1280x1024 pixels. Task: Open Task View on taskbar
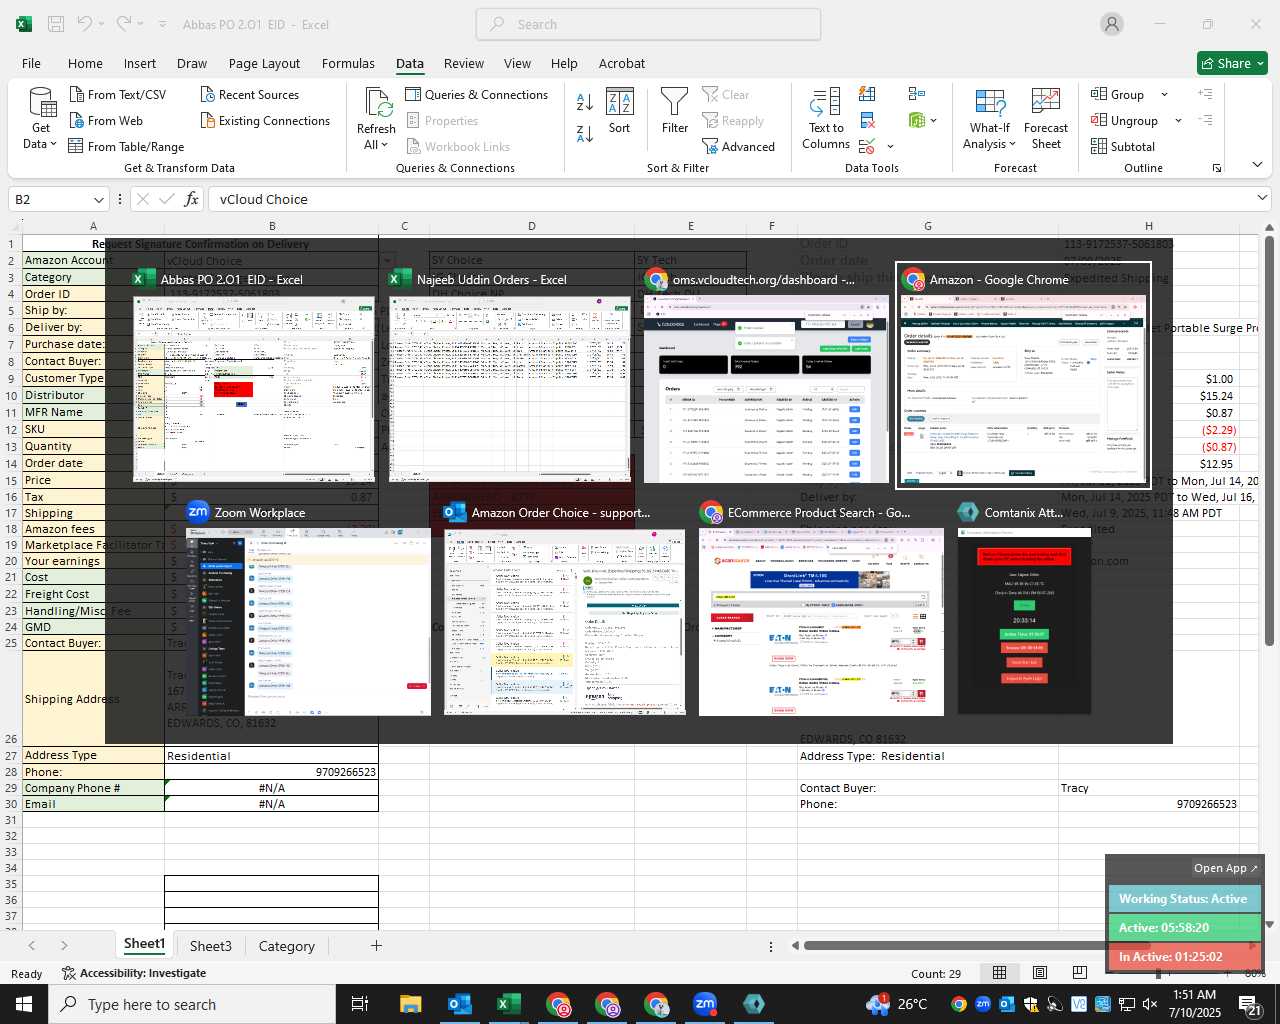click(360, 1004)
